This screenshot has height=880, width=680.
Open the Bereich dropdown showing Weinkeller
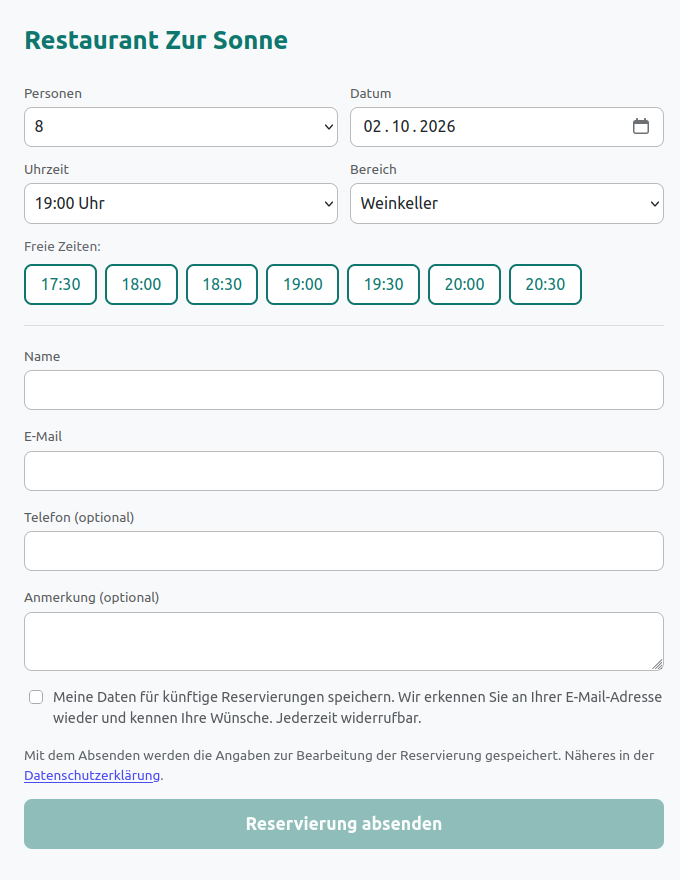click(x=507, y=203)
